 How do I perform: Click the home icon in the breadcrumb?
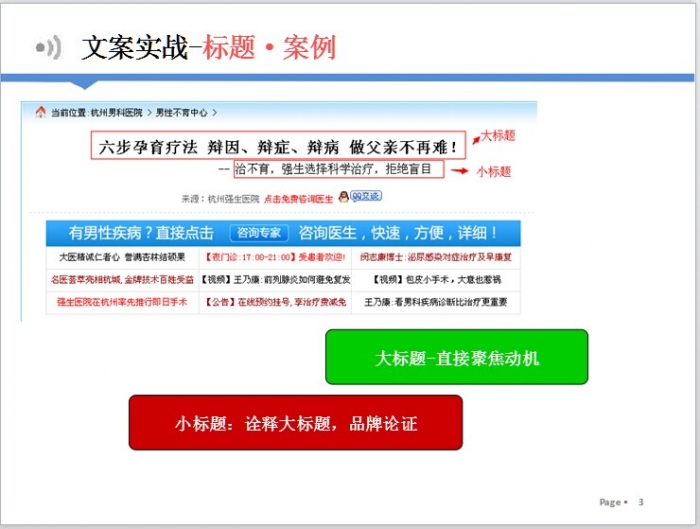(40, 113)
